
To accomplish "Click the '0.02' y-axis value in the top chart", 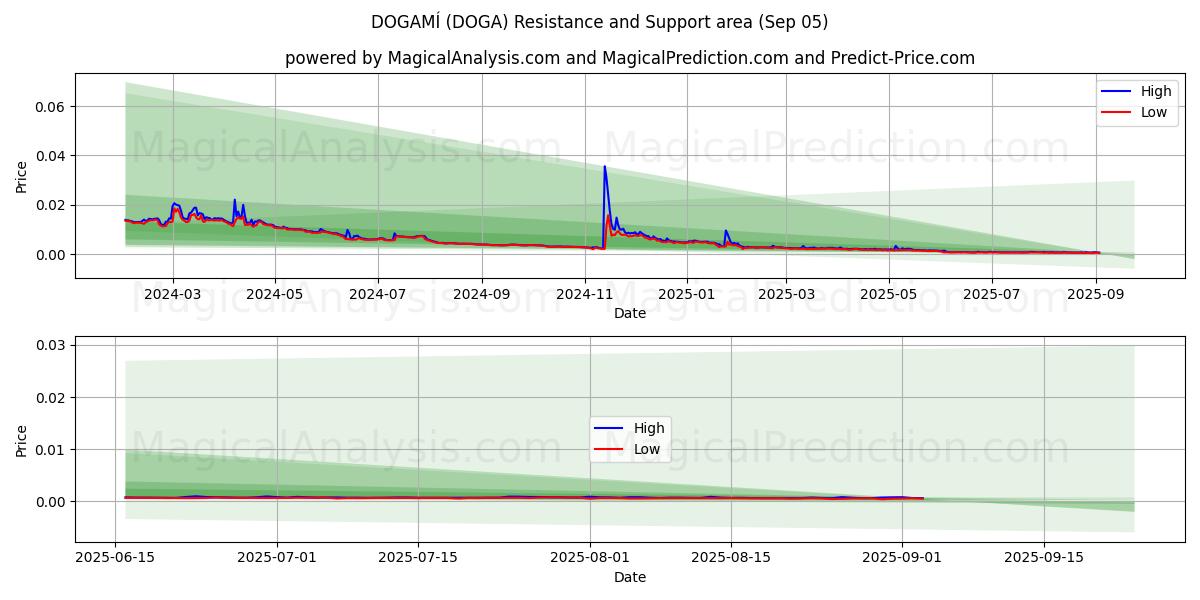I will (50, 205).
